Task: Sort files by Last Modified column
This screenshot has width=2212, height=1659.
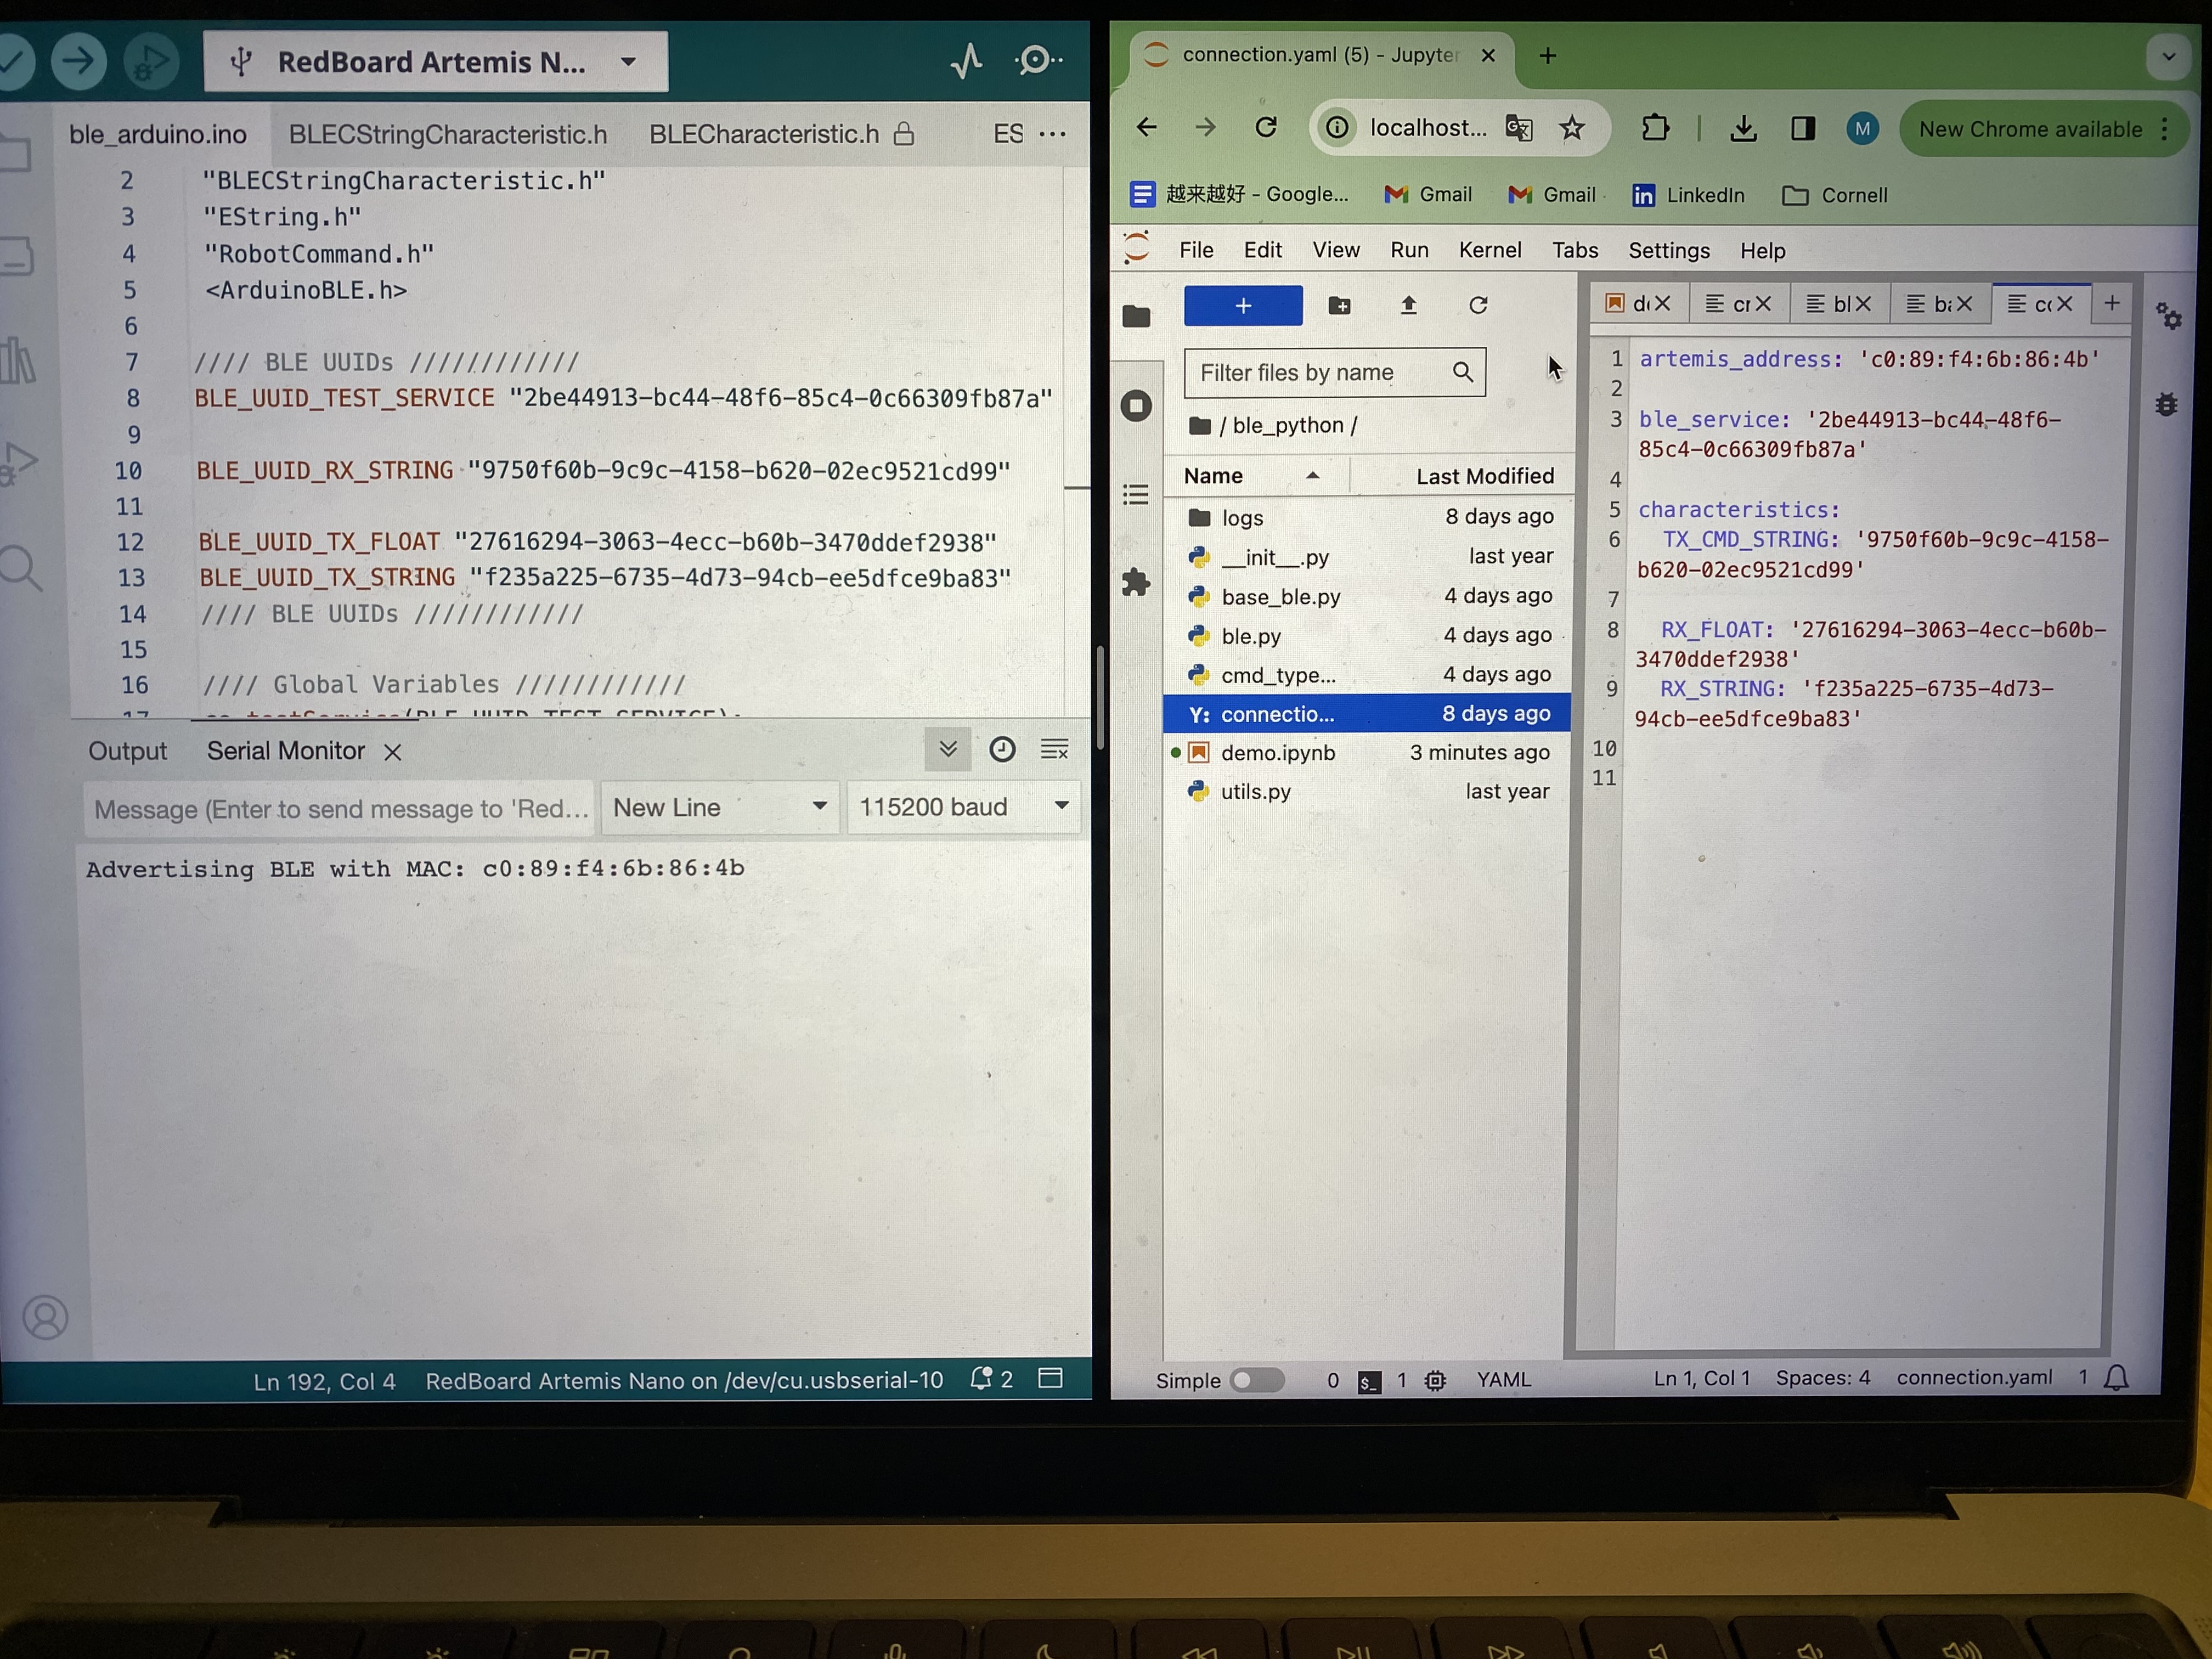Action: click(x=1462, y=476)
